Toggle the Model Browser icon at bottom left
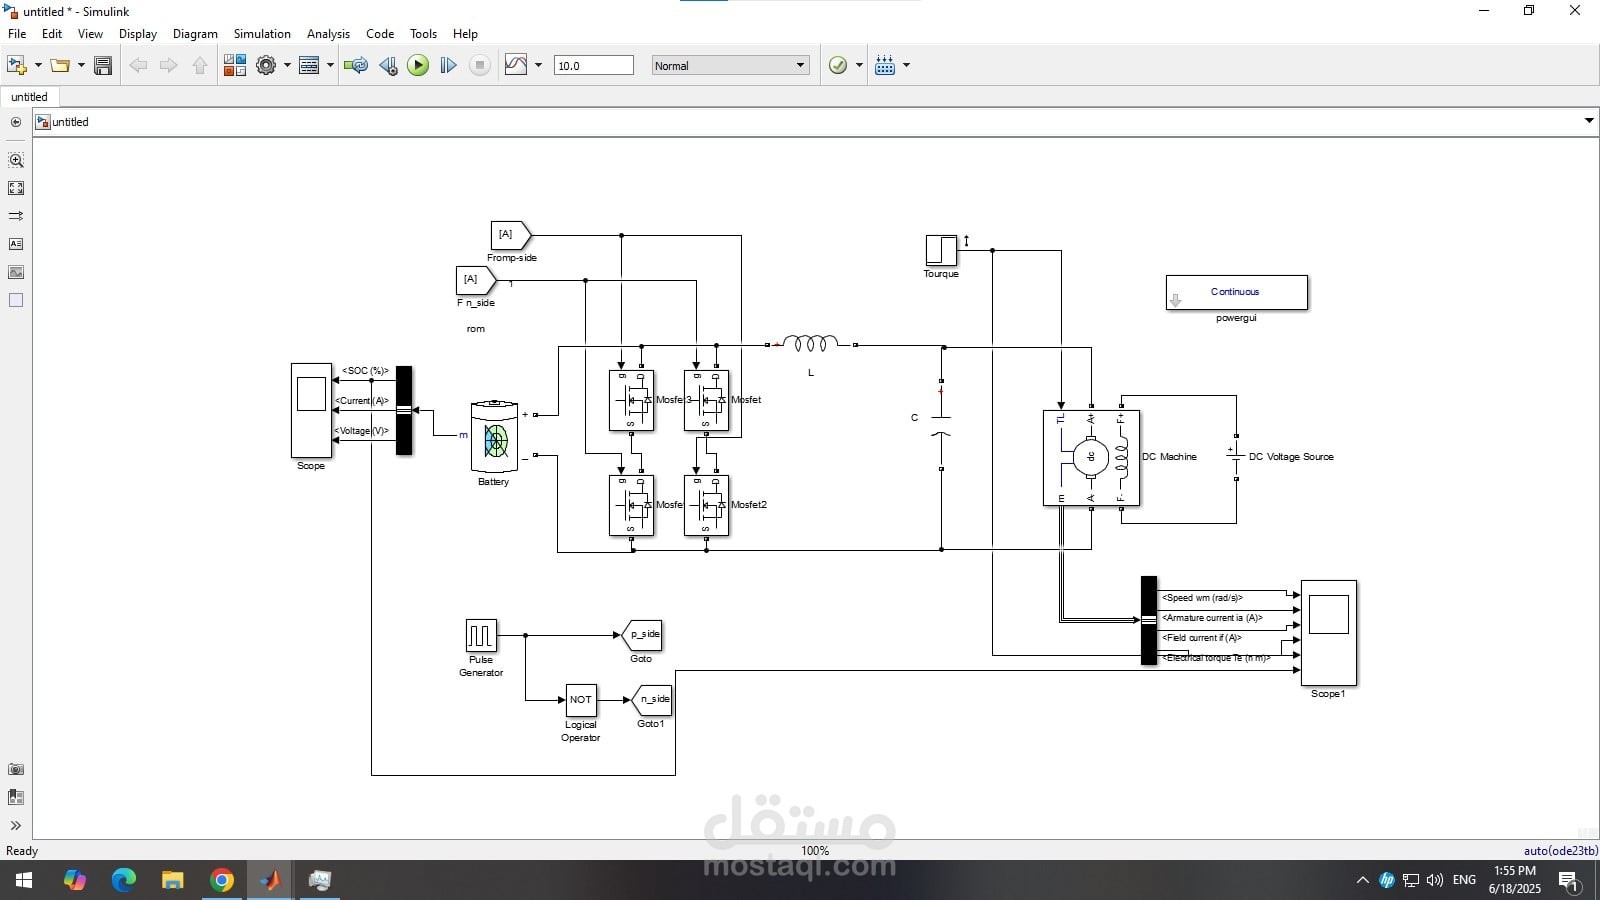The height and width of the screenshot is (900, 1600). click(16, 797)
